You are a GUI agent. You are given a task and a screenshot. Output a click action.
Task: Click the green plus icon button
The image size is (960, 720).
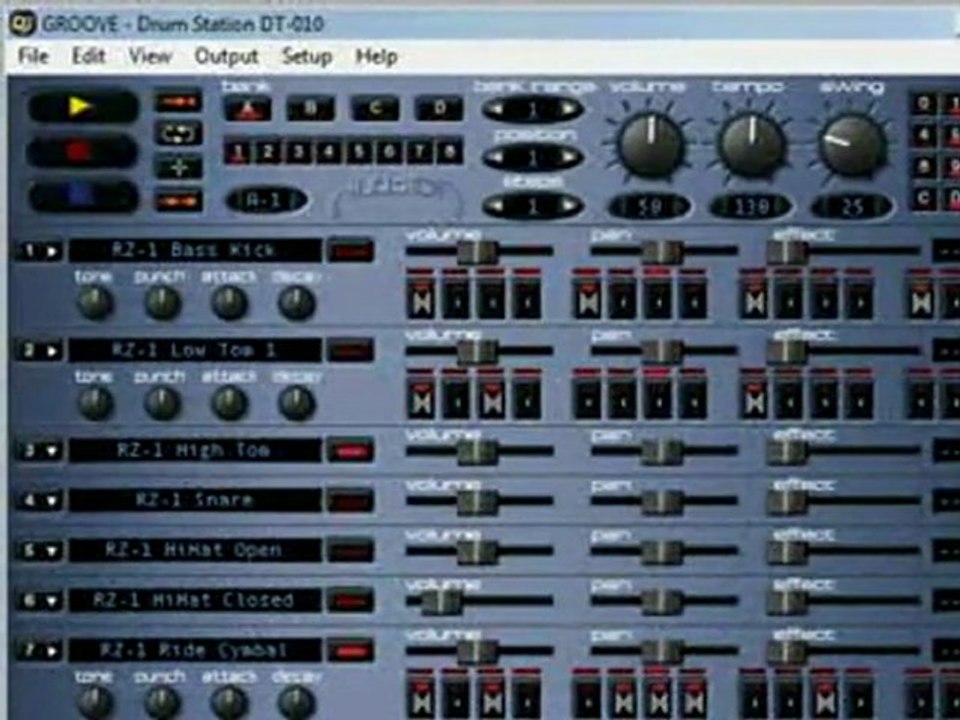(x=179, y=167)
